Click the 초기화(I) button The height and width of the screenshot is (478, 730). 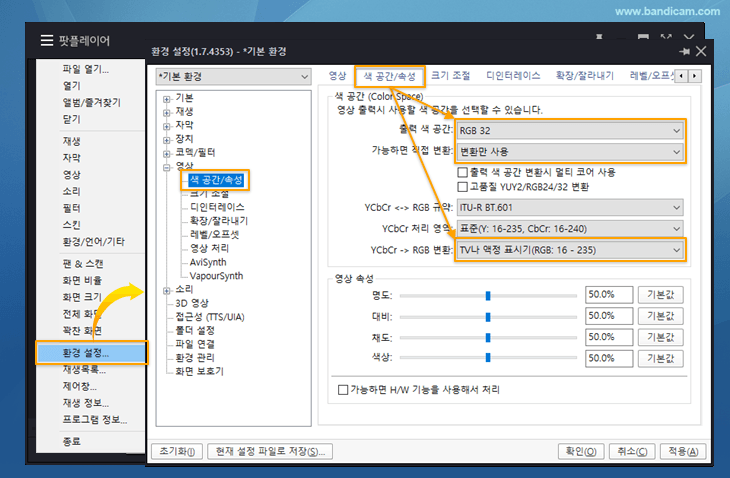coord(177,451)
